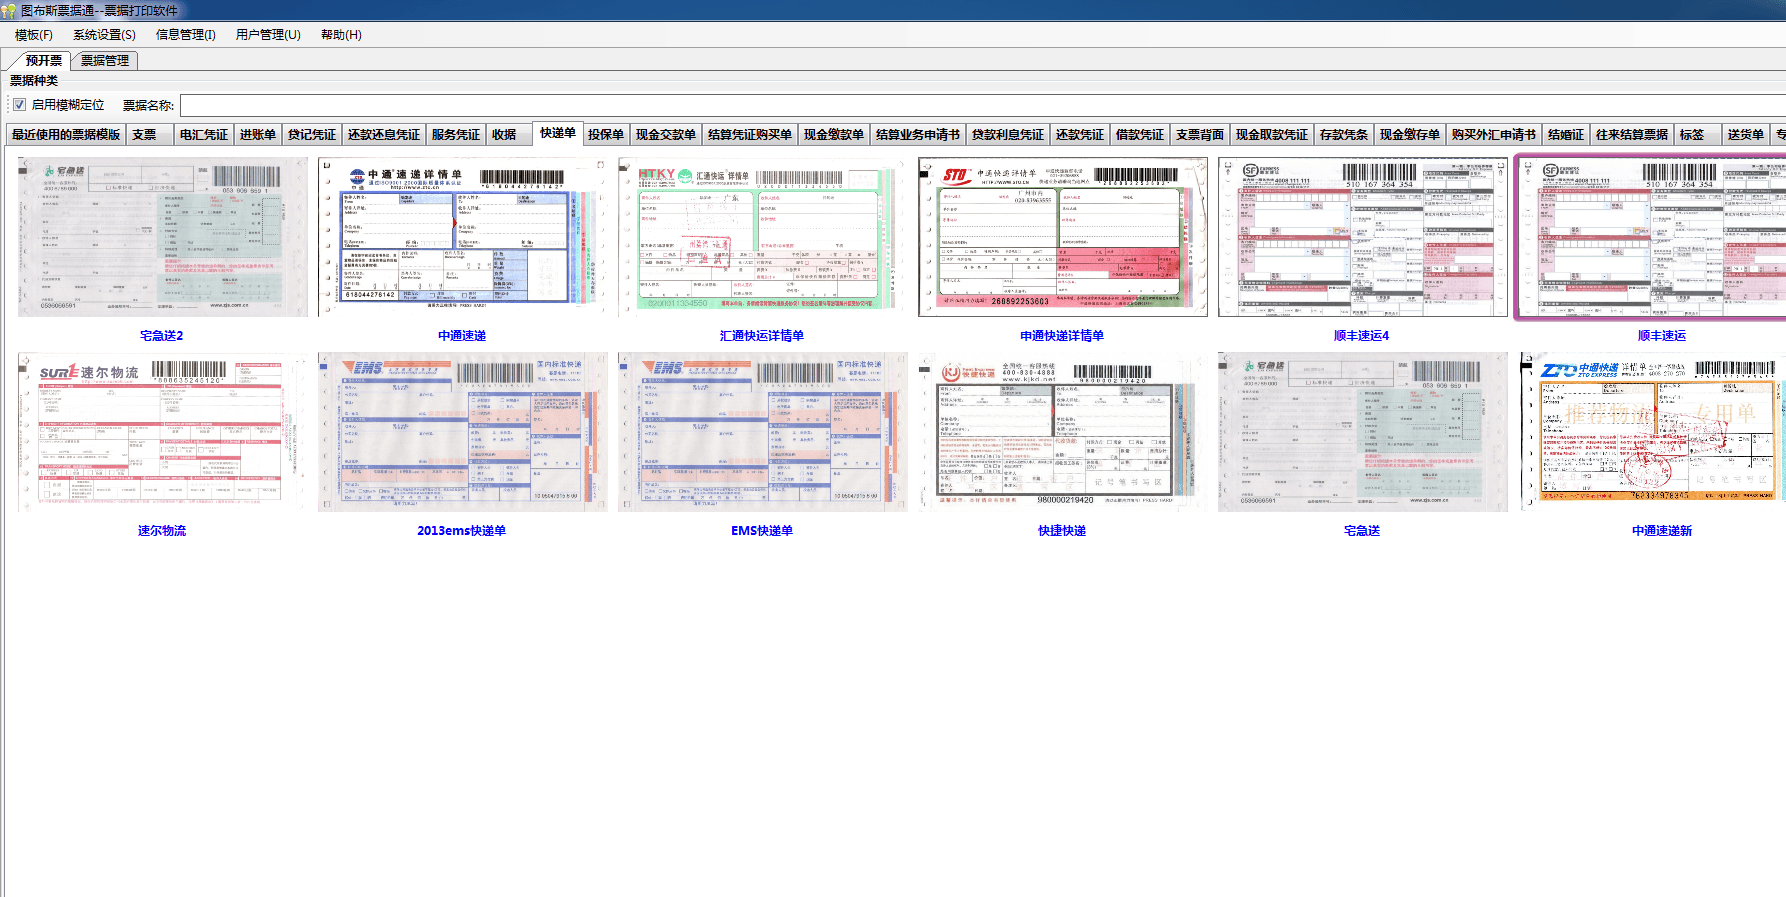1786x897 pixels.
Task: Select the 现金交款单 category tab
Action: click(665, 135)
